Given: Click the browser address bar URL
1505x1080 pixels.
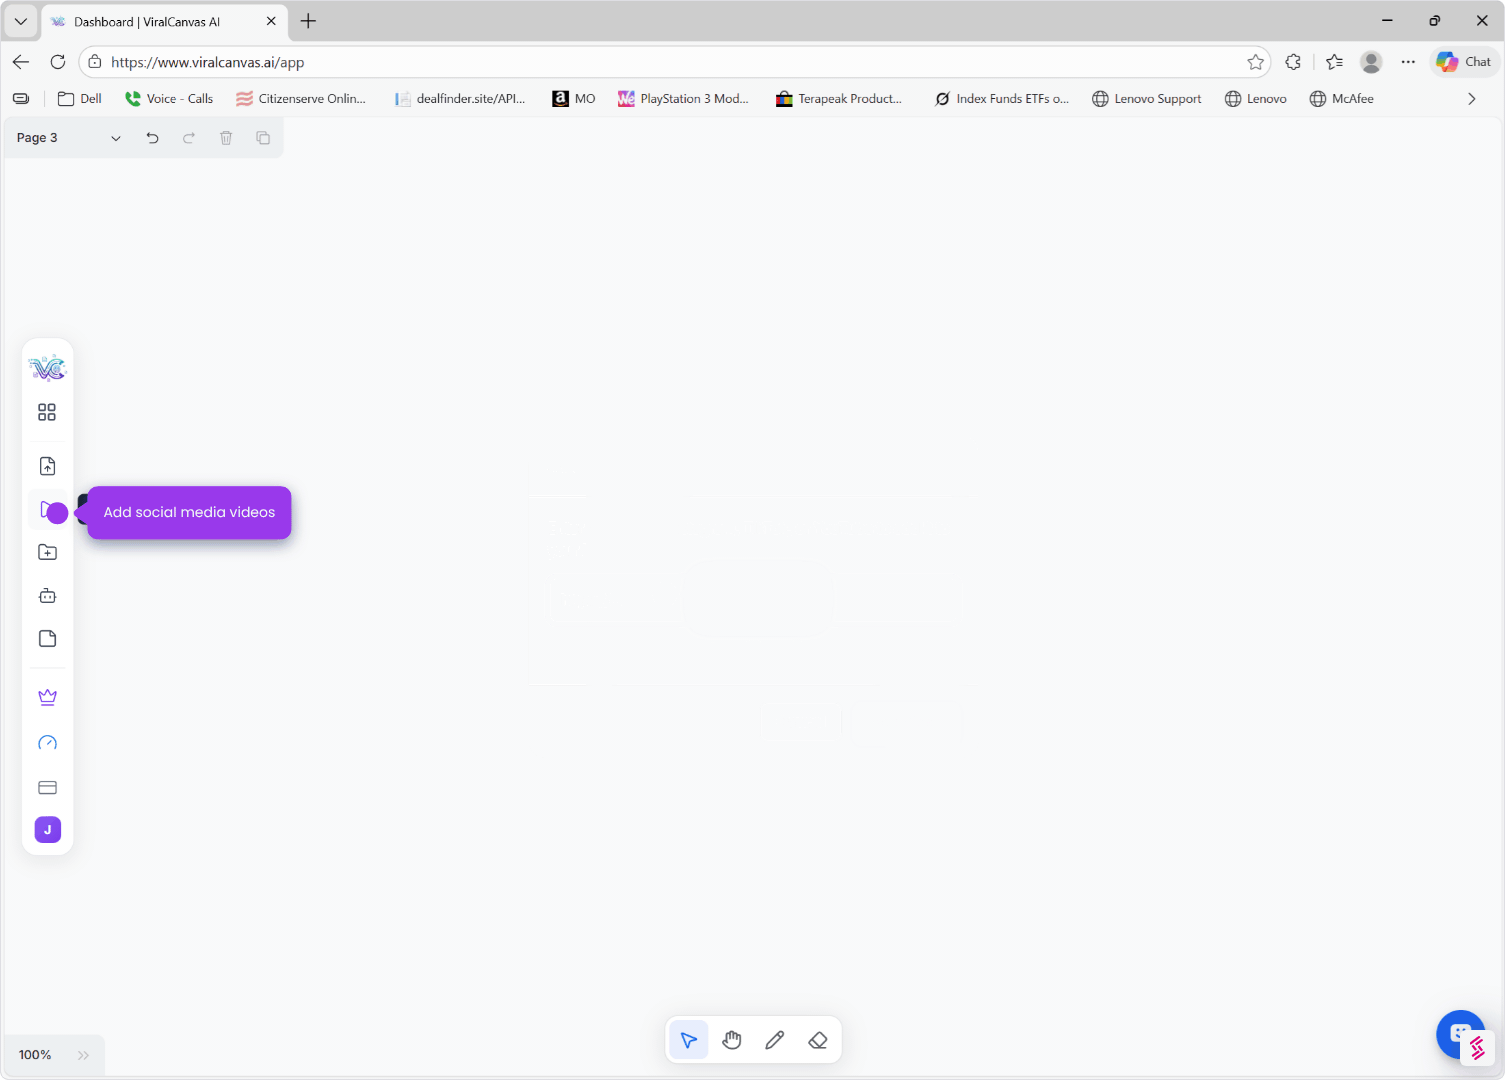Looking at the screenshot, I should tap(600, 62).
